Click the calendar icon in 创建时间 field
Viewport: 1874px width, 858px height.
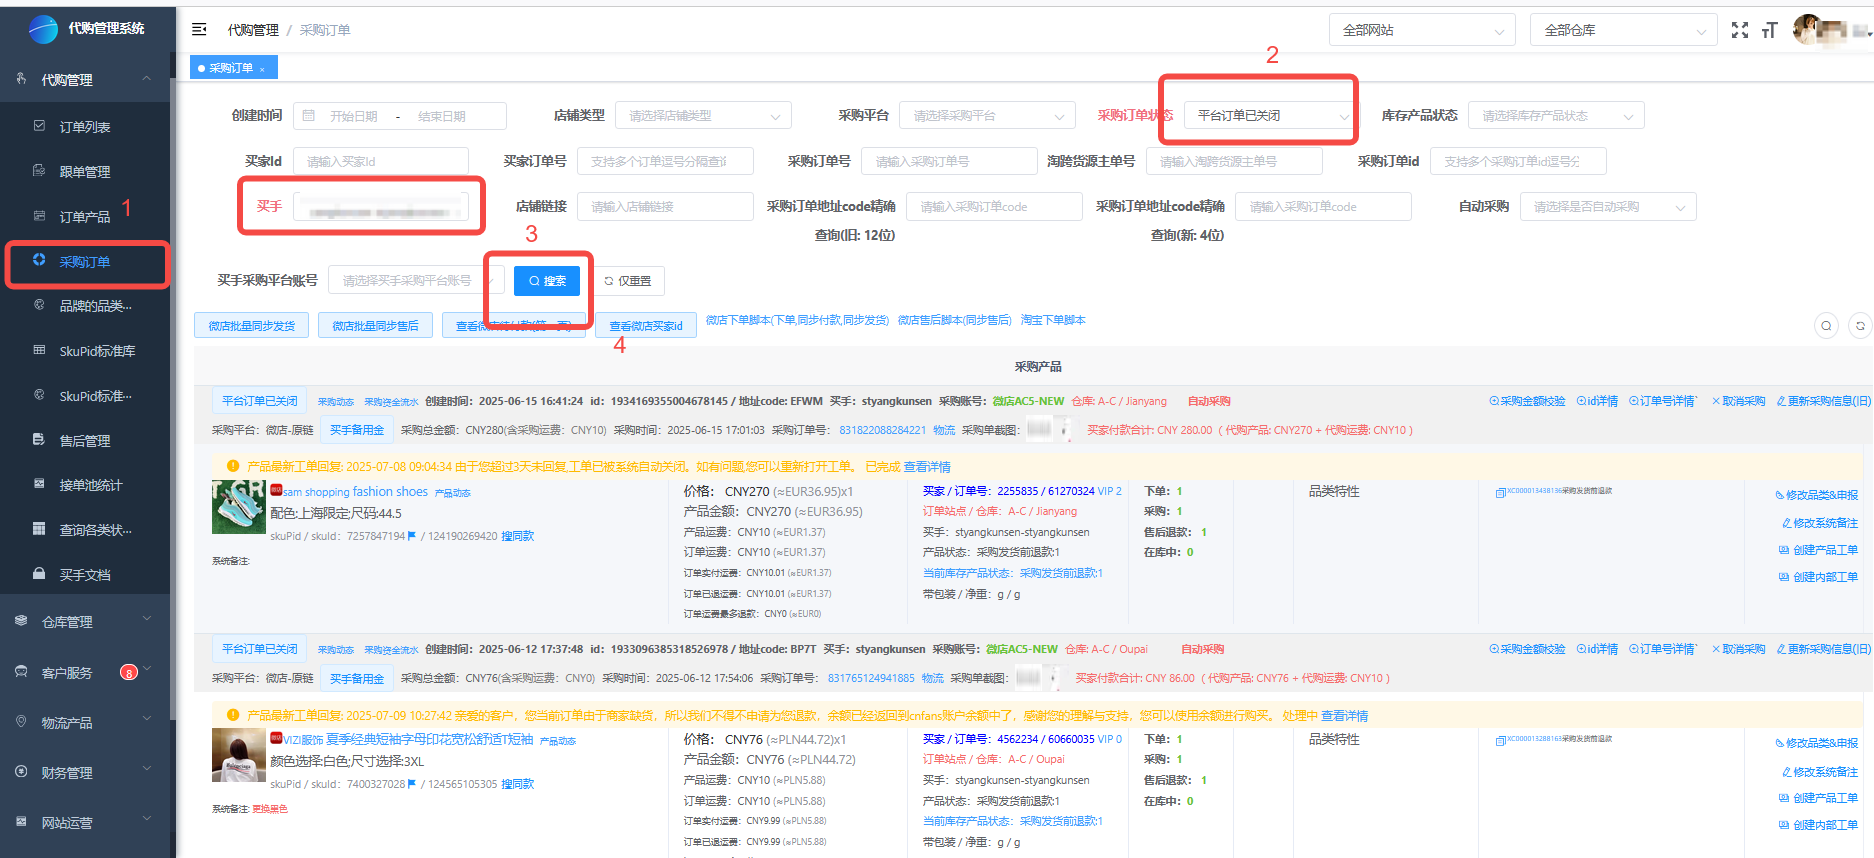point(309,116)
